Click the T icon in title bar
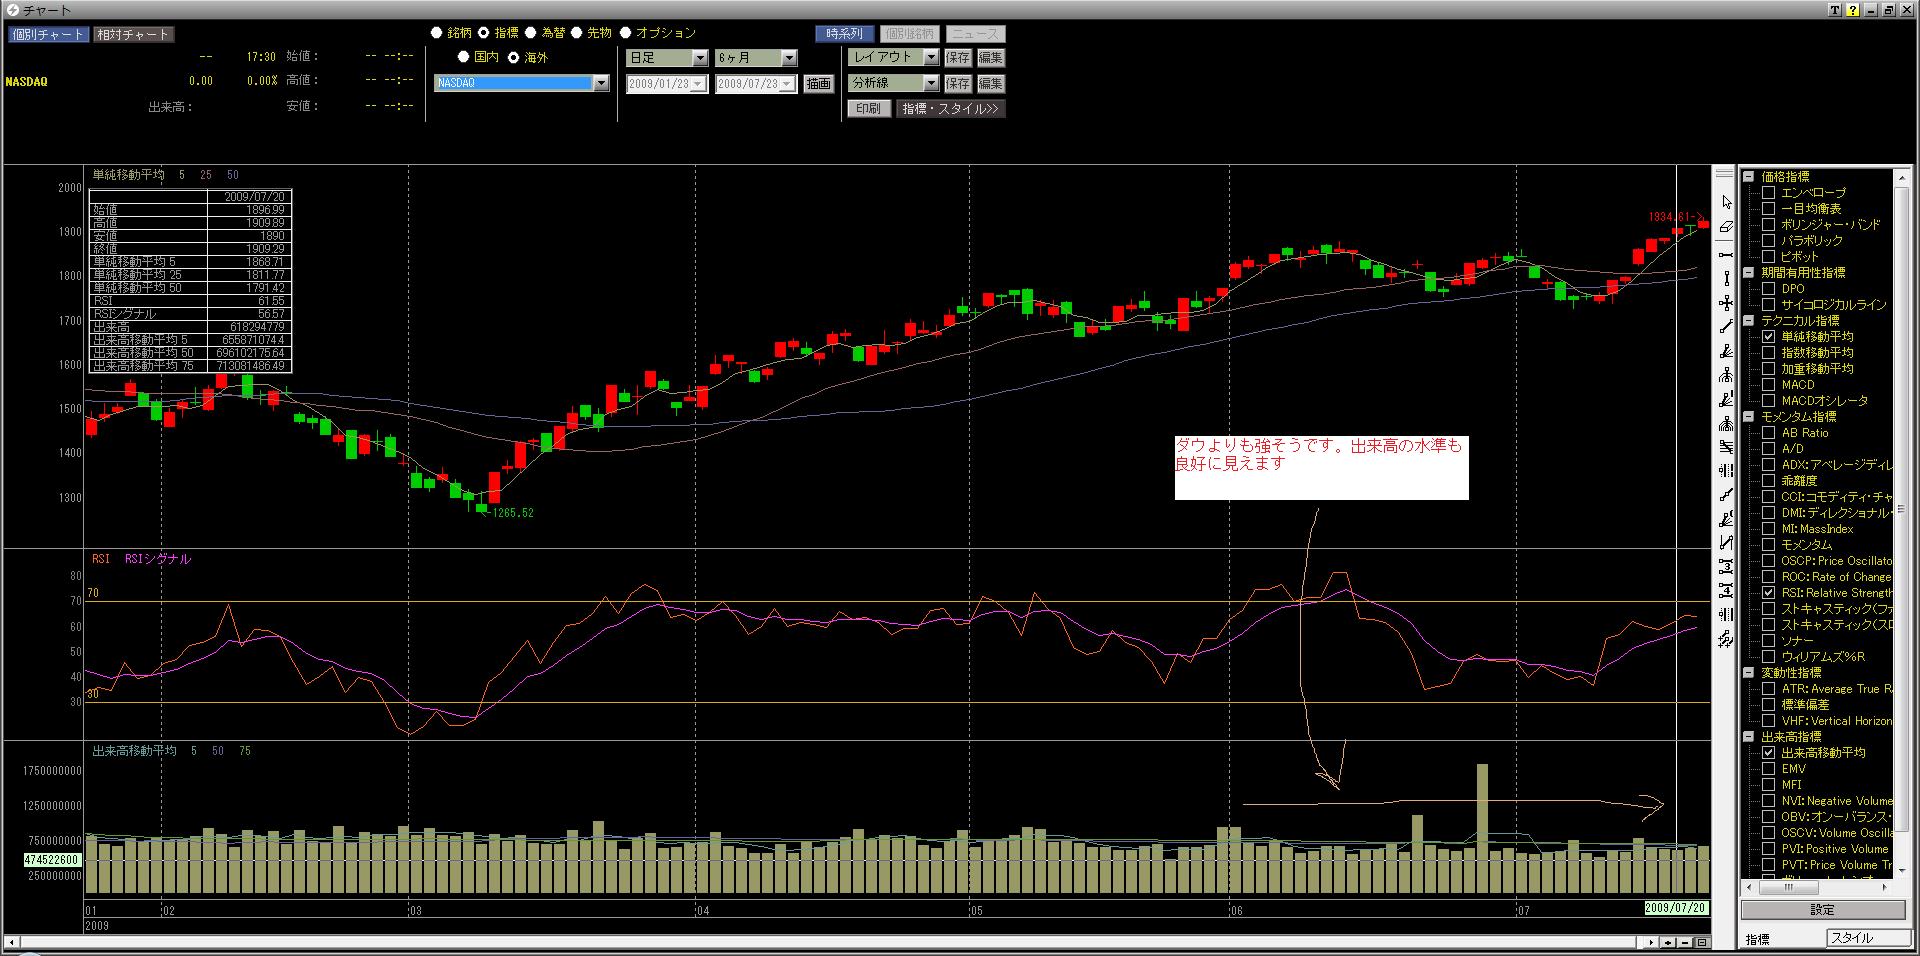Image resolution: width=1920 pixels, height=956 pixels. click(x=1835, y=10)
